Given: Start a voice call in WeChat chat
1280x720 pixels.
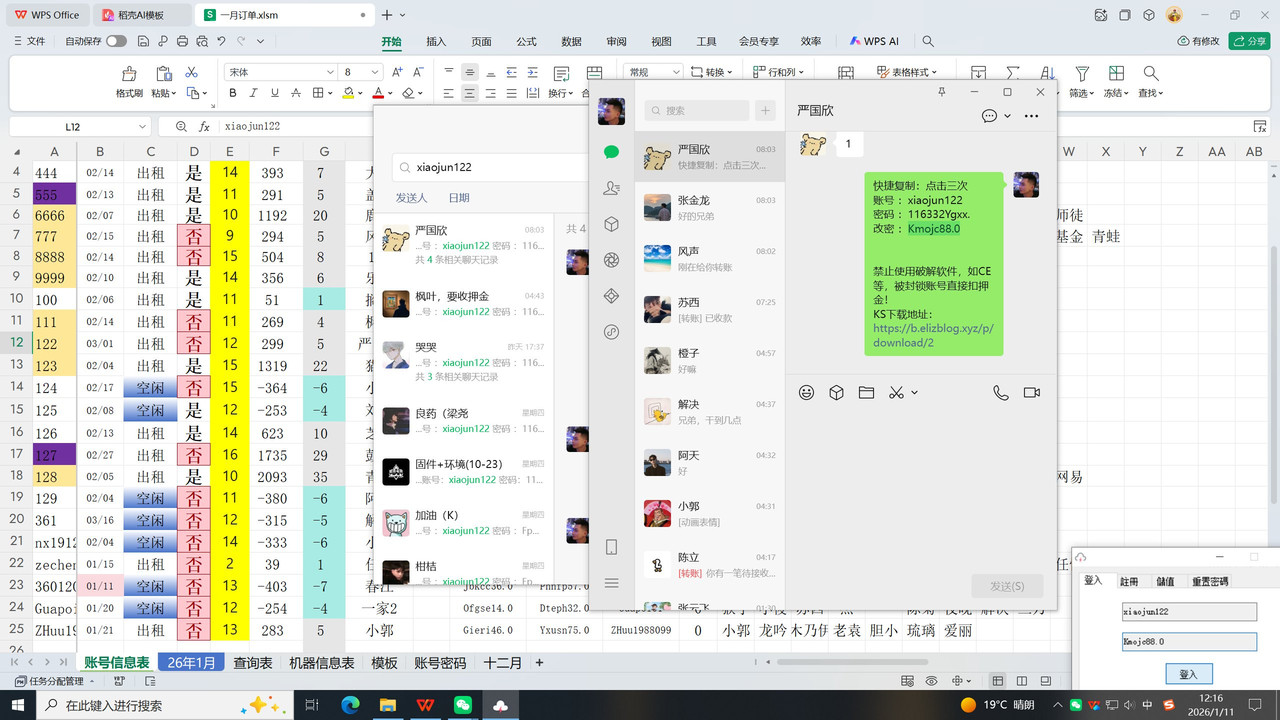Looking at the screenshot, I should click(1001, 393).
